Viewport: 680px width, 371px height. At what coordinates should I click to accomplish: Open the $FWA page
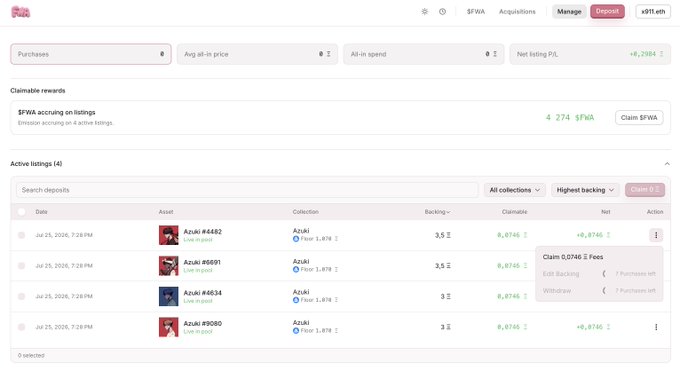point(476,12)
